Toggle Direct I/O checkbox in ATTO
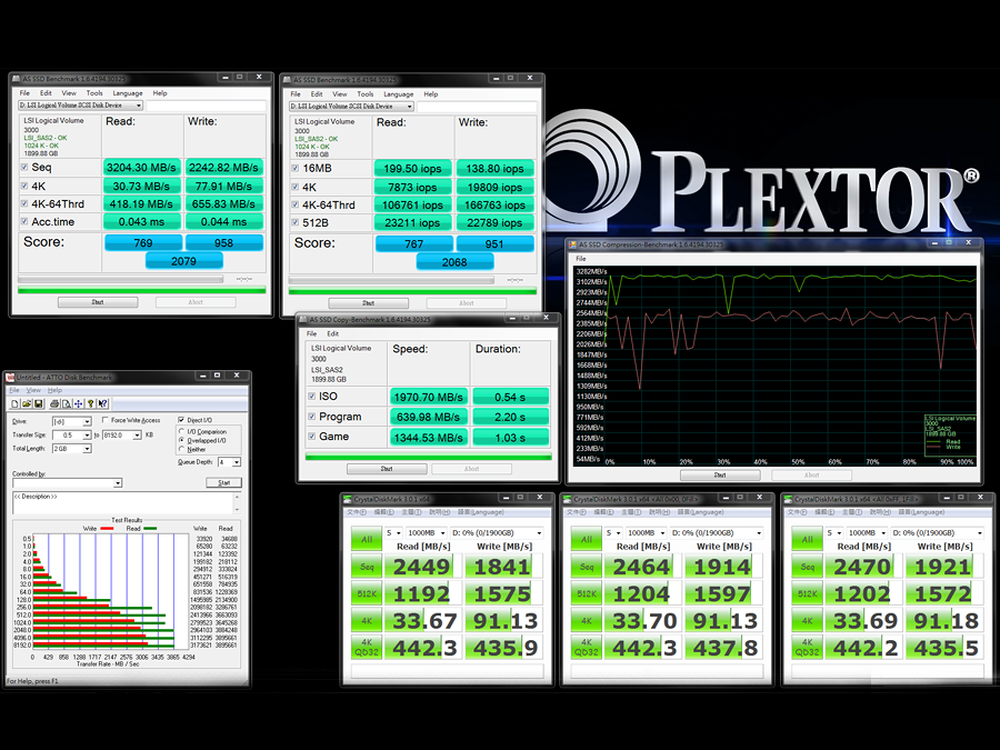Screen dimensions: 1000x750 coord(182,420)
